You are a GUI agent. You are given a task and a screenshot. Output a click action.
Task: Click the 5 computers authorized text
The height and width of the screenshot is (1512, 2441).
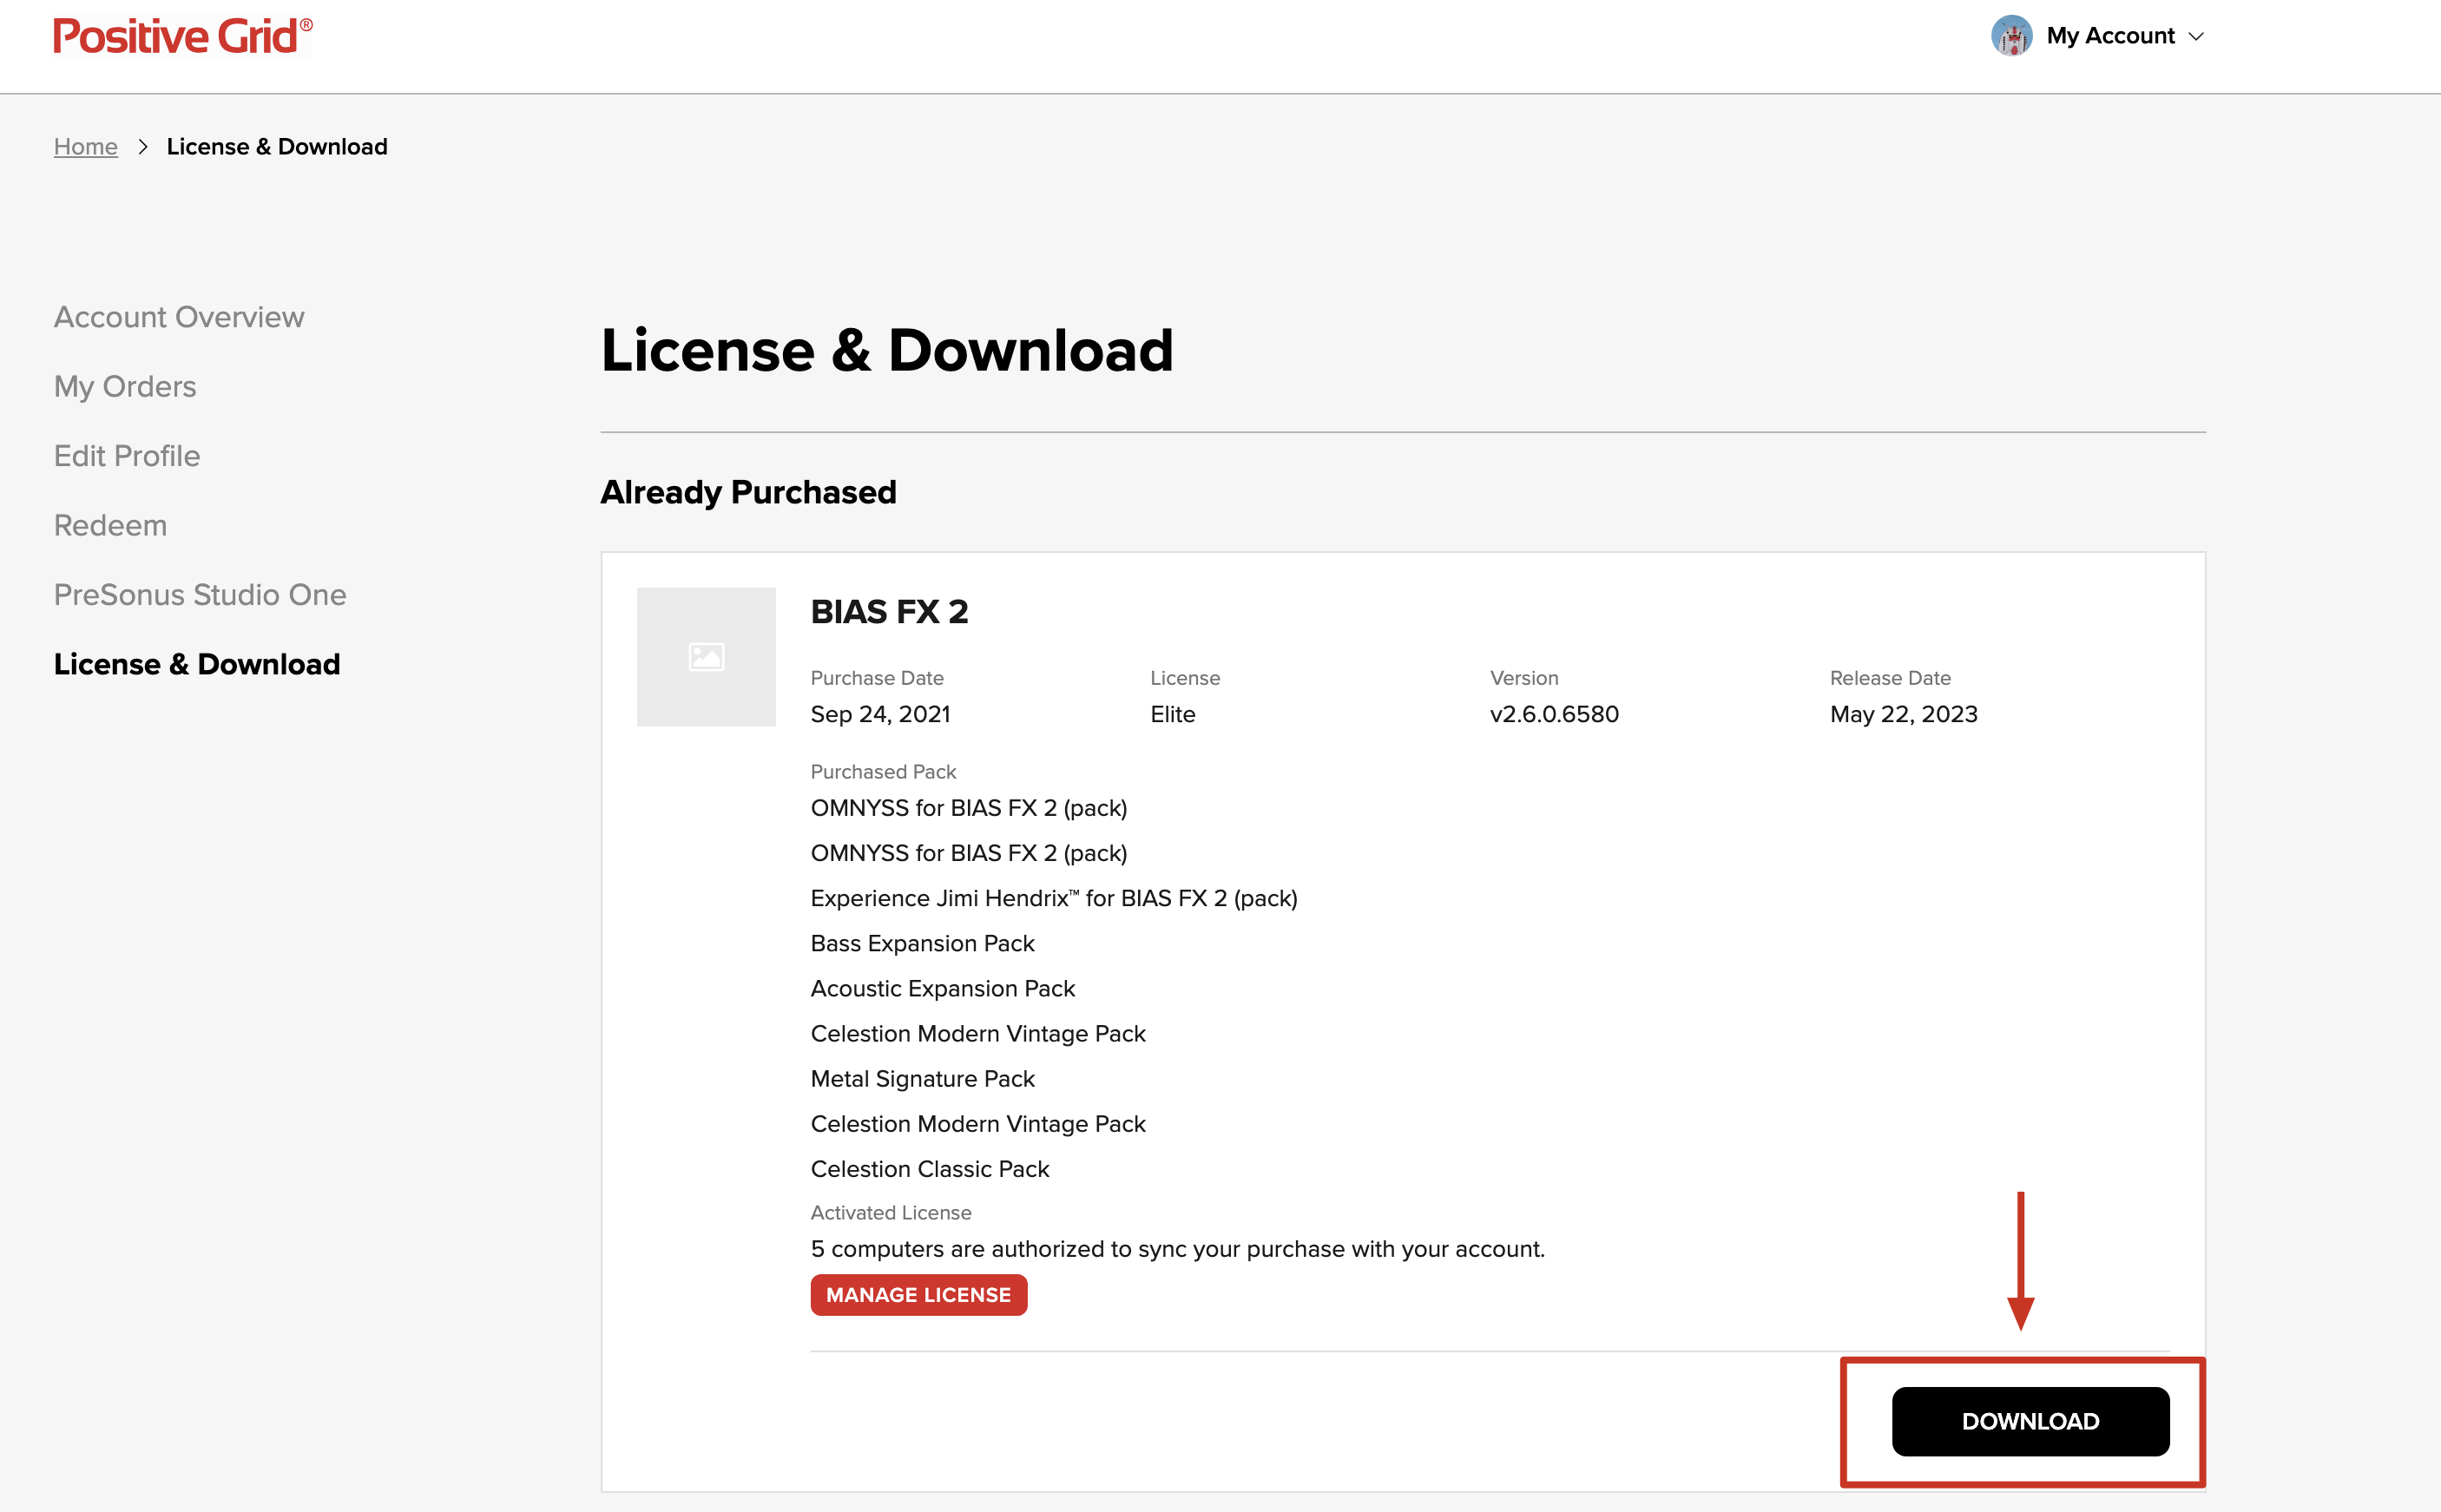point(1177,1249)
